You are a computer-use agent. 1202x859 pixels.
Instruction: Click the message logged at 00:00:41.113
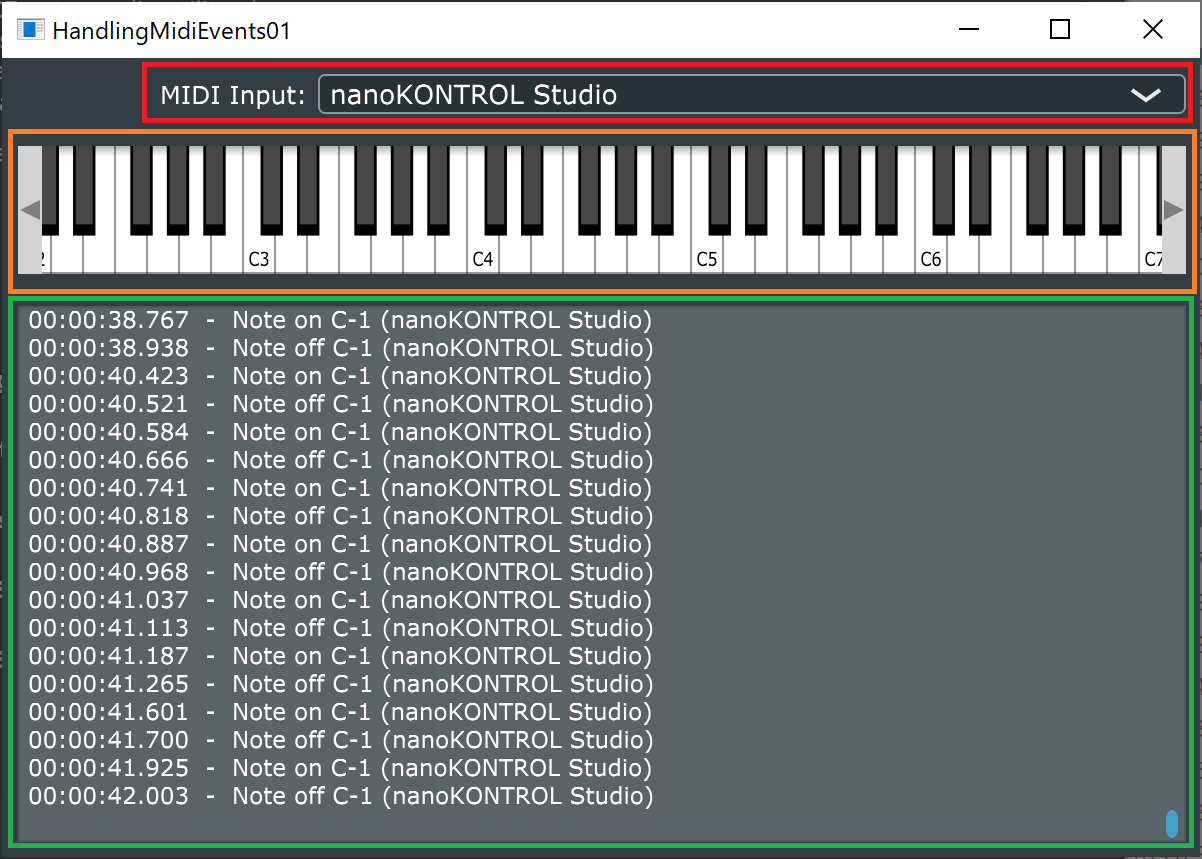click(341, 629)
